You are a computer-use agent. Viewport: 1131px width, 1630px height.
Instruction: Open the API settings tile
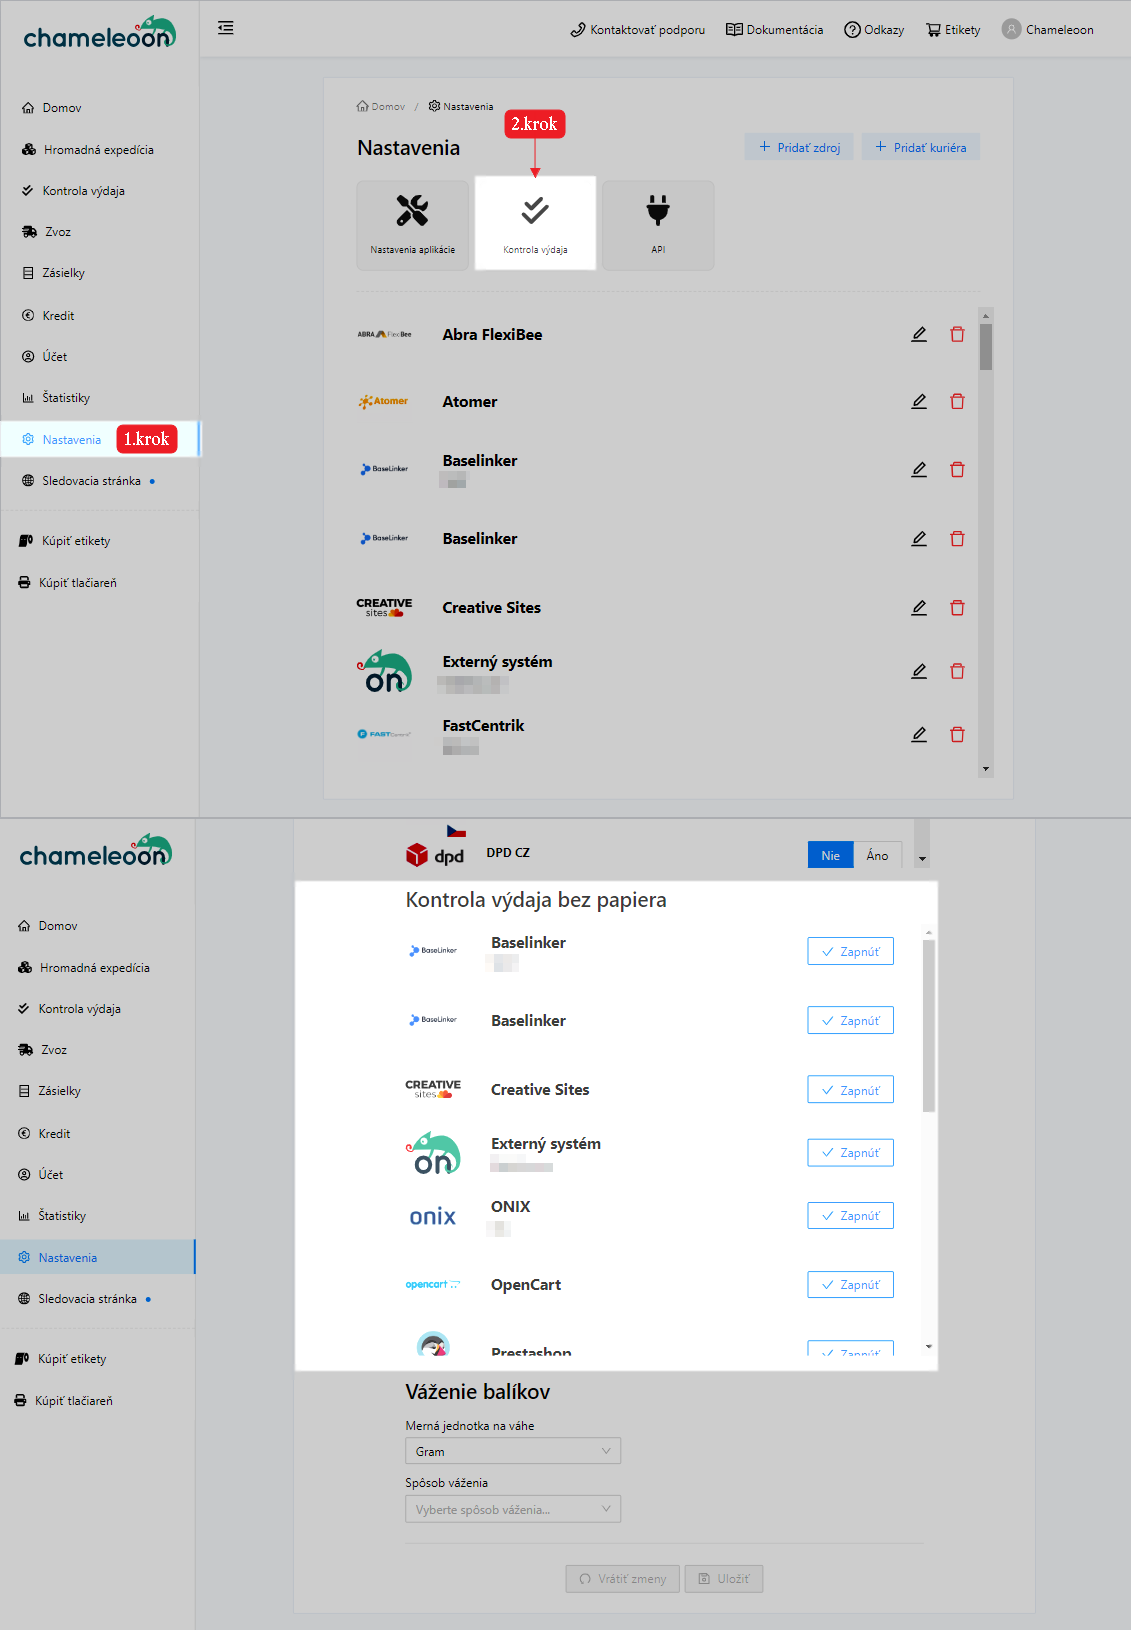[x=658, y=225]
